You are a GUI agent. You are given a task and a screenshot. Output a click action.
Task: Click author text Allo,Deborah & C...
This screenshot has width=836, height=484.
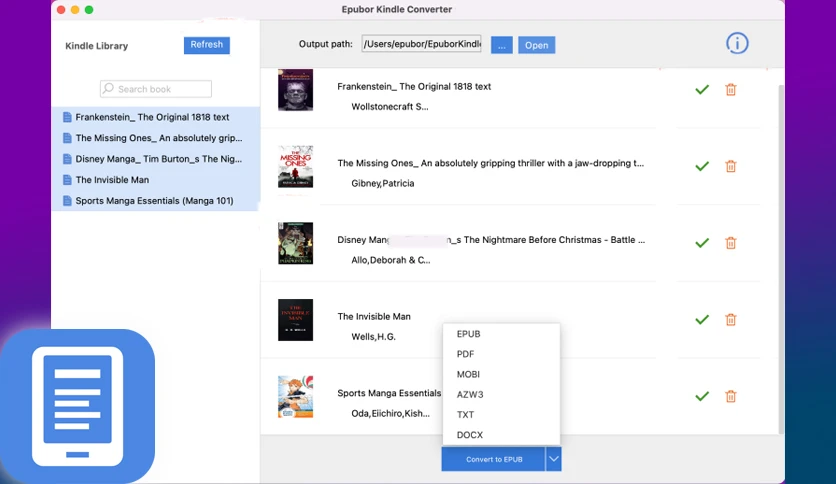pos(390,260)
